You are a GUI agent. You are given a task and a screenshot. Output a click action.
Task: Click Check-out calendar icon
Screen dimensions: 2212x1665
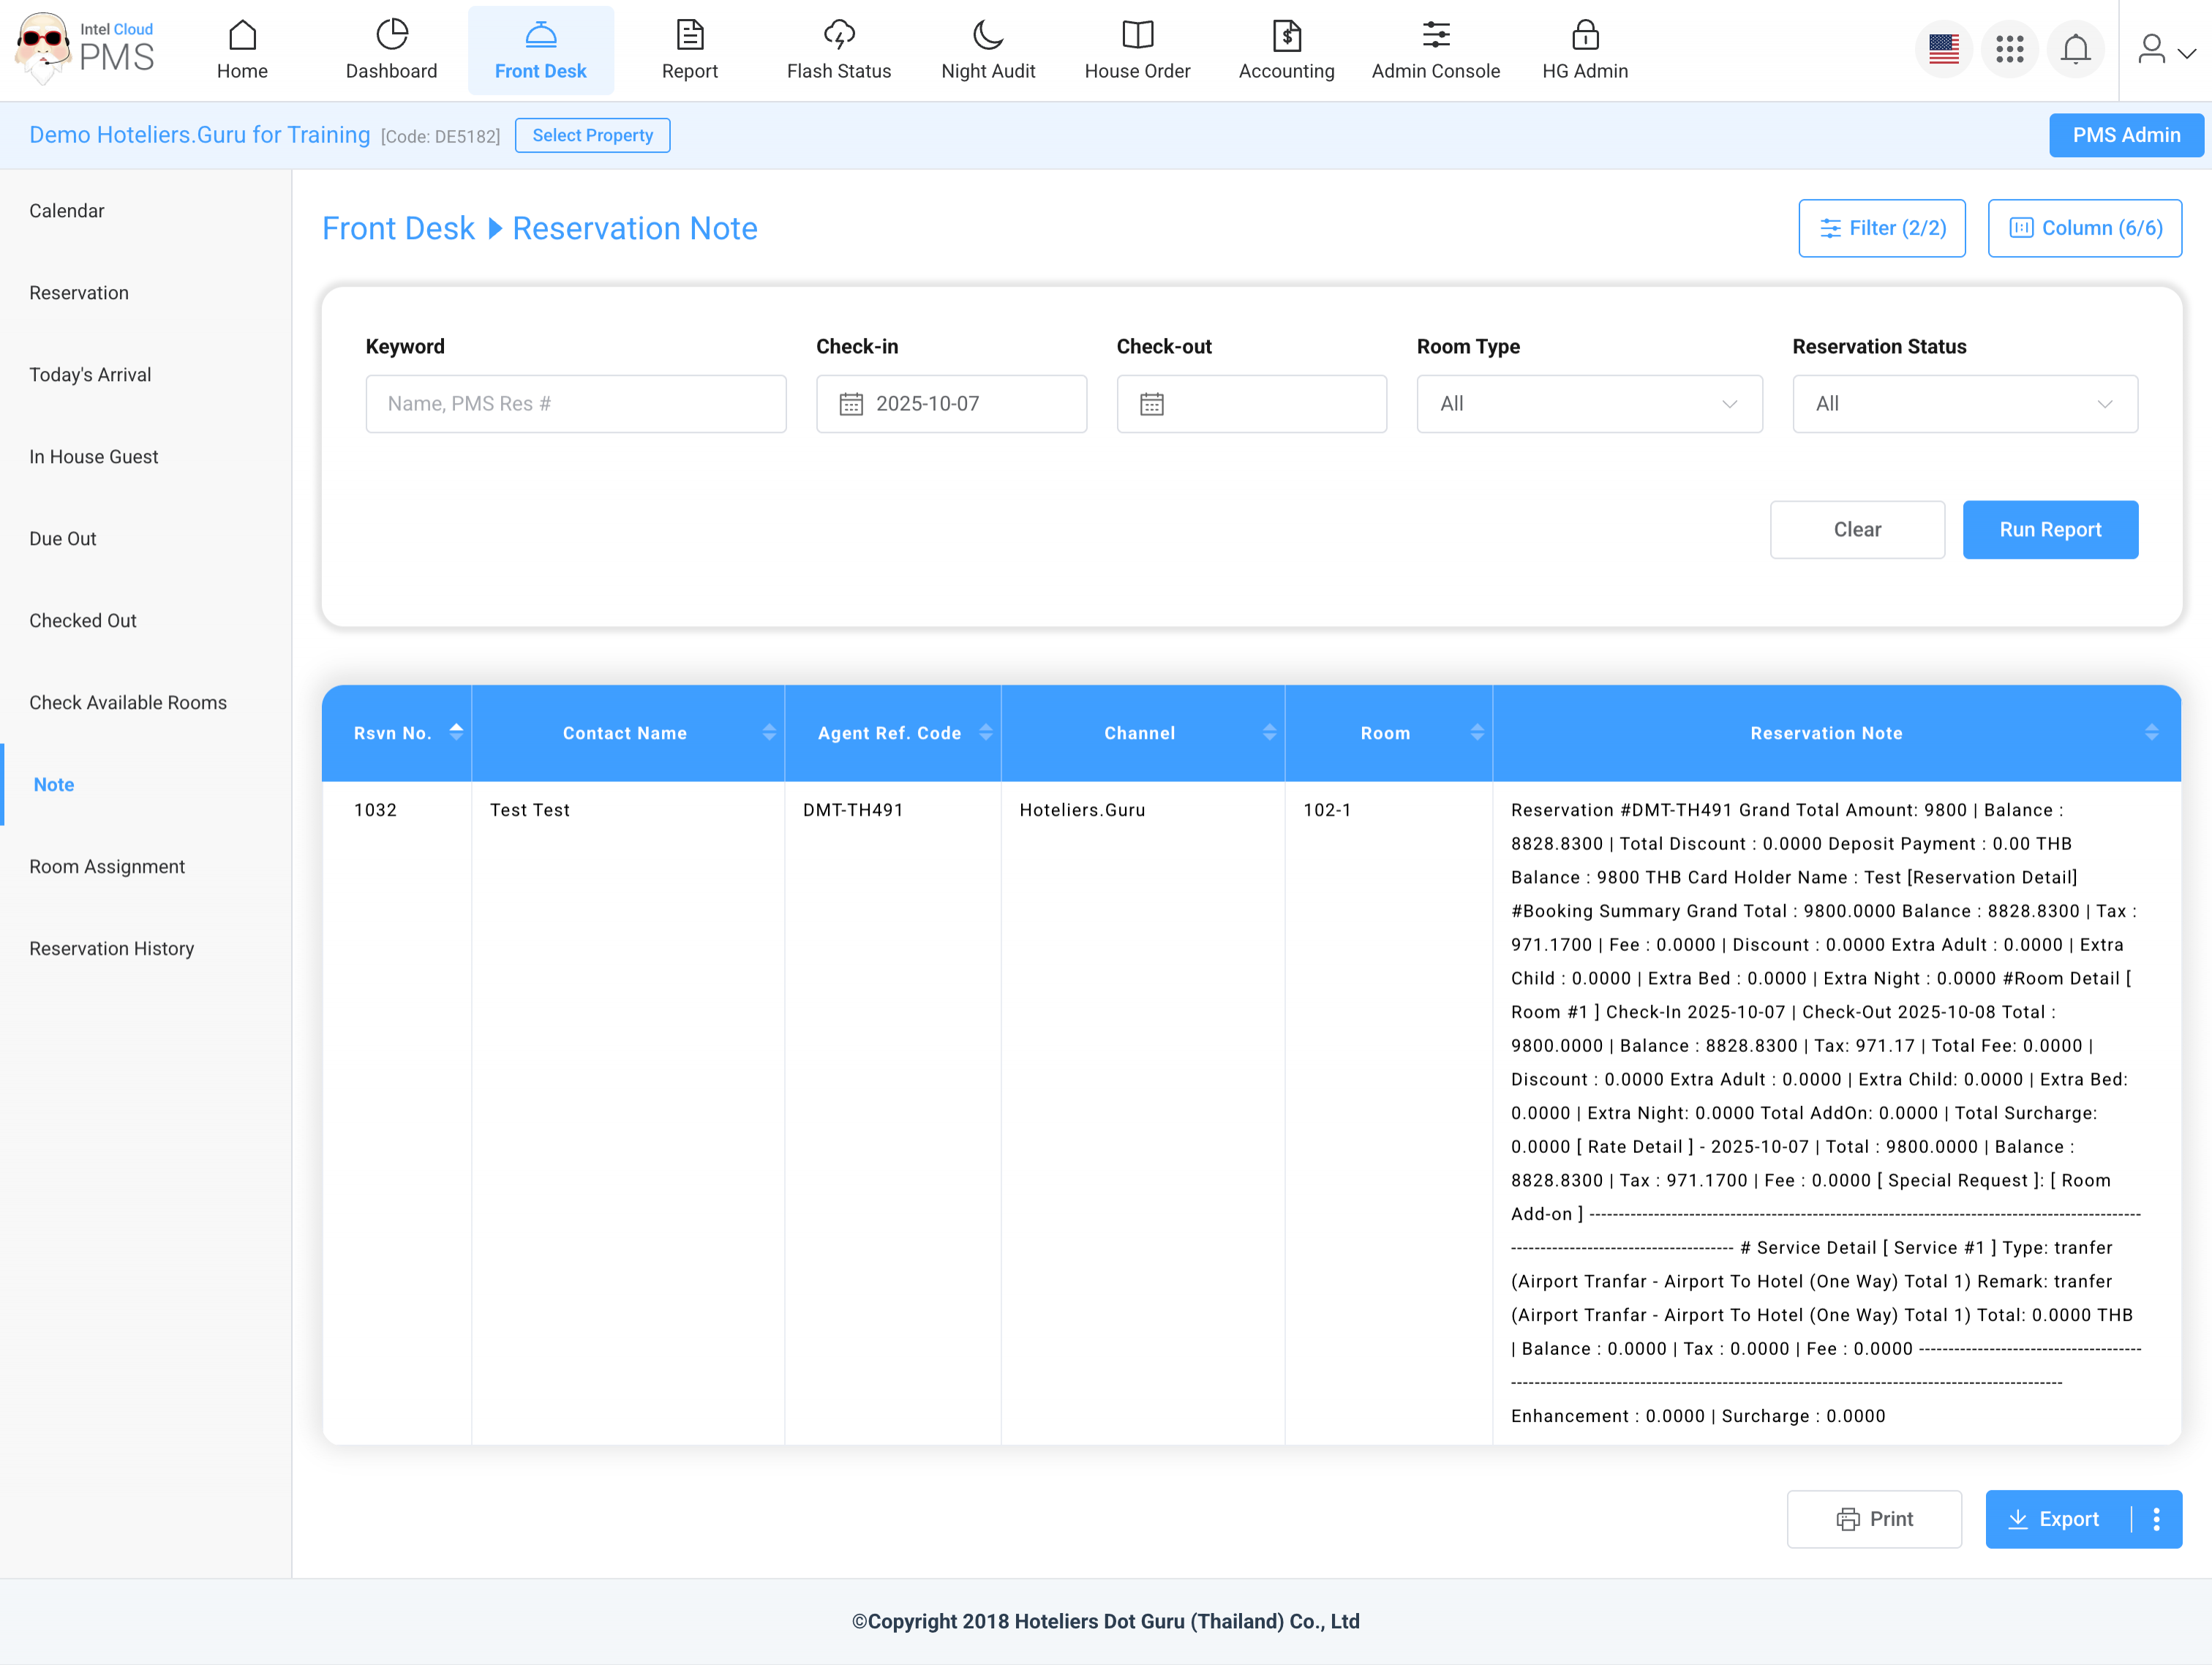1152,404
